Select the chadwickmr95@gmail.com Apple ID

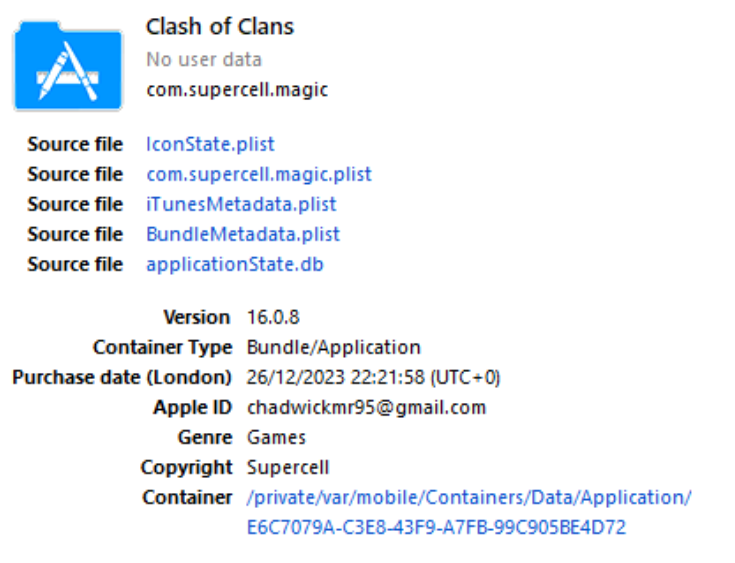[366, 407]
